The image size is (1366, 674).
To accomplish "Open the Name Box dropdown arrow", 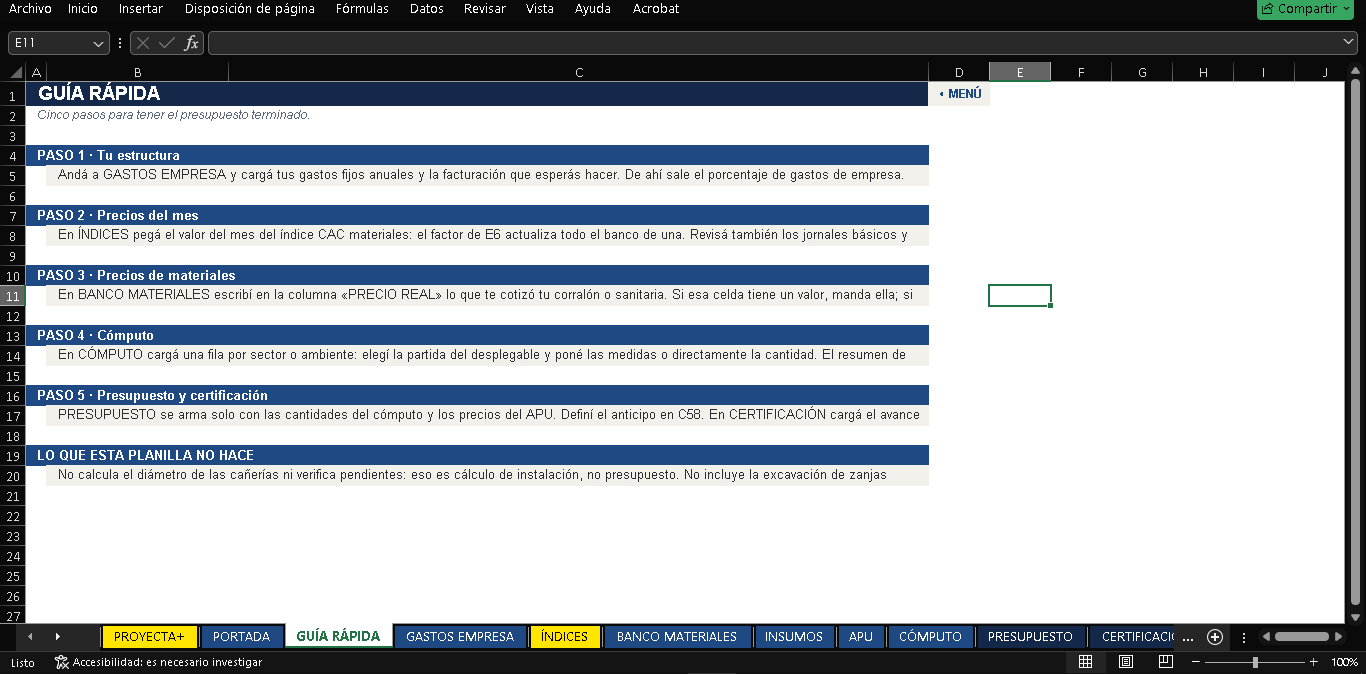I will click(98, 43).
